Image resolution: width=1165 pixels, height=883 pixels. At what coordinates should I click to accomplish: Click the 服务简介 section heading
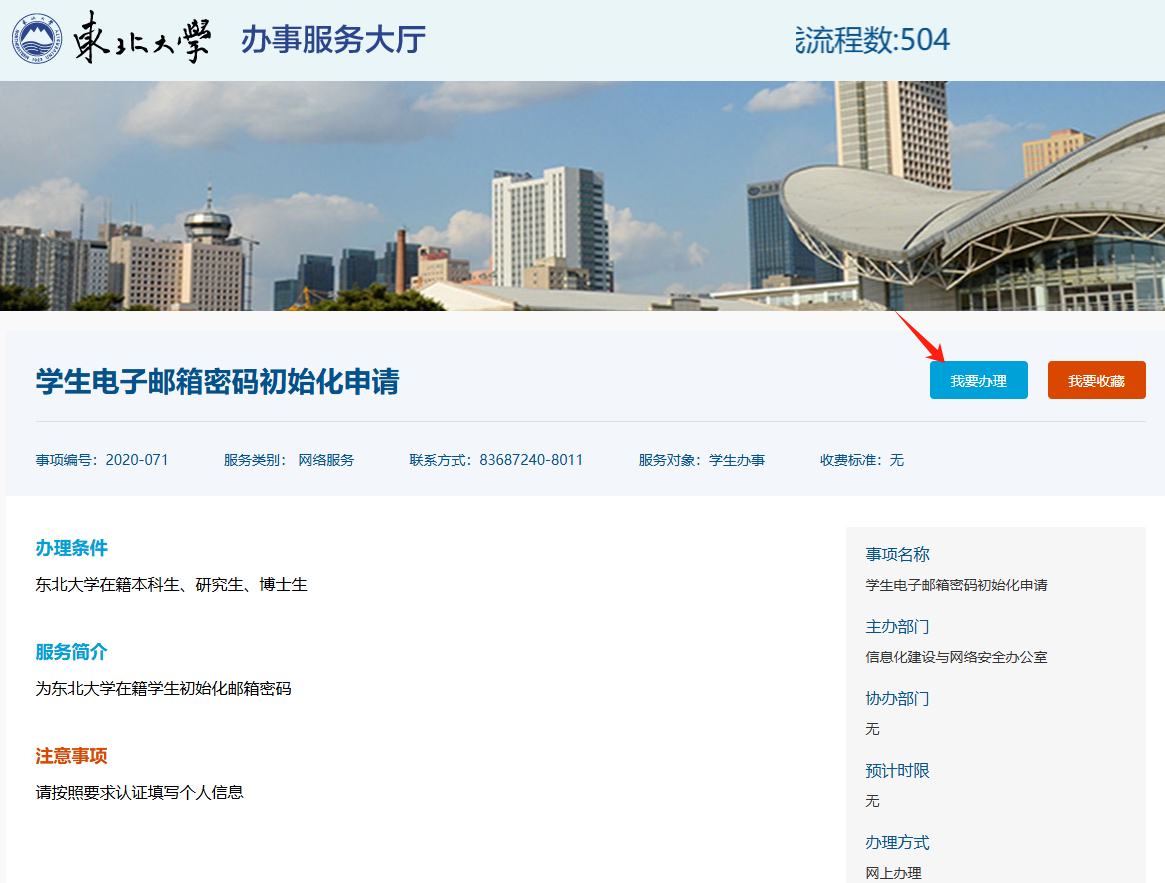(x=71, y=652)
